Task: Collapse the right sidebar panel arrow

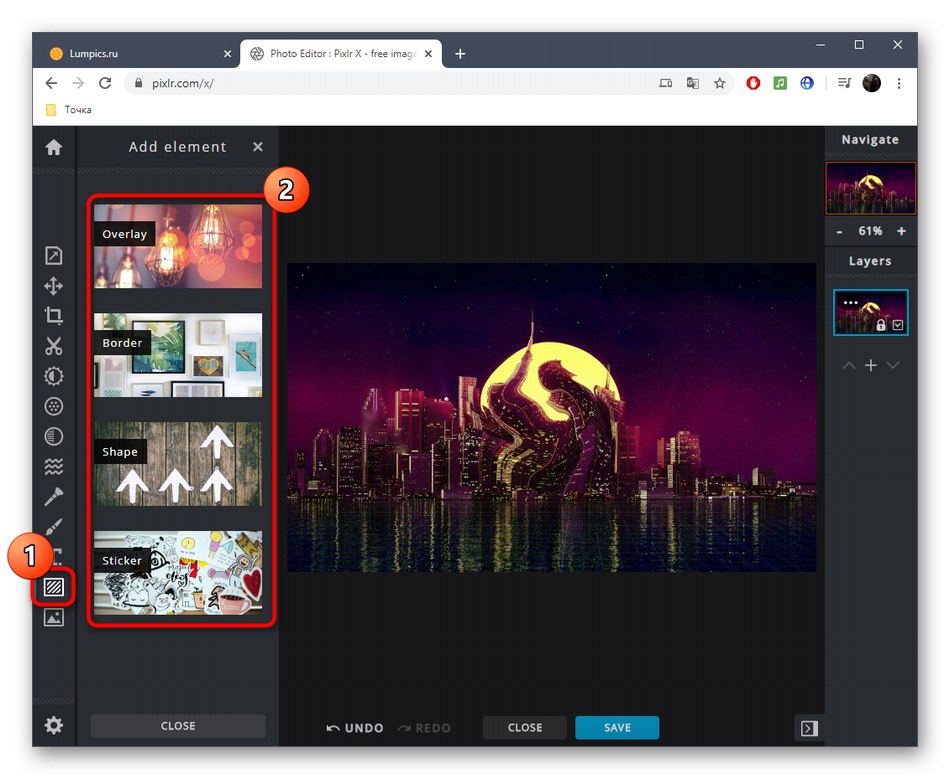Action: pos(809,728)
